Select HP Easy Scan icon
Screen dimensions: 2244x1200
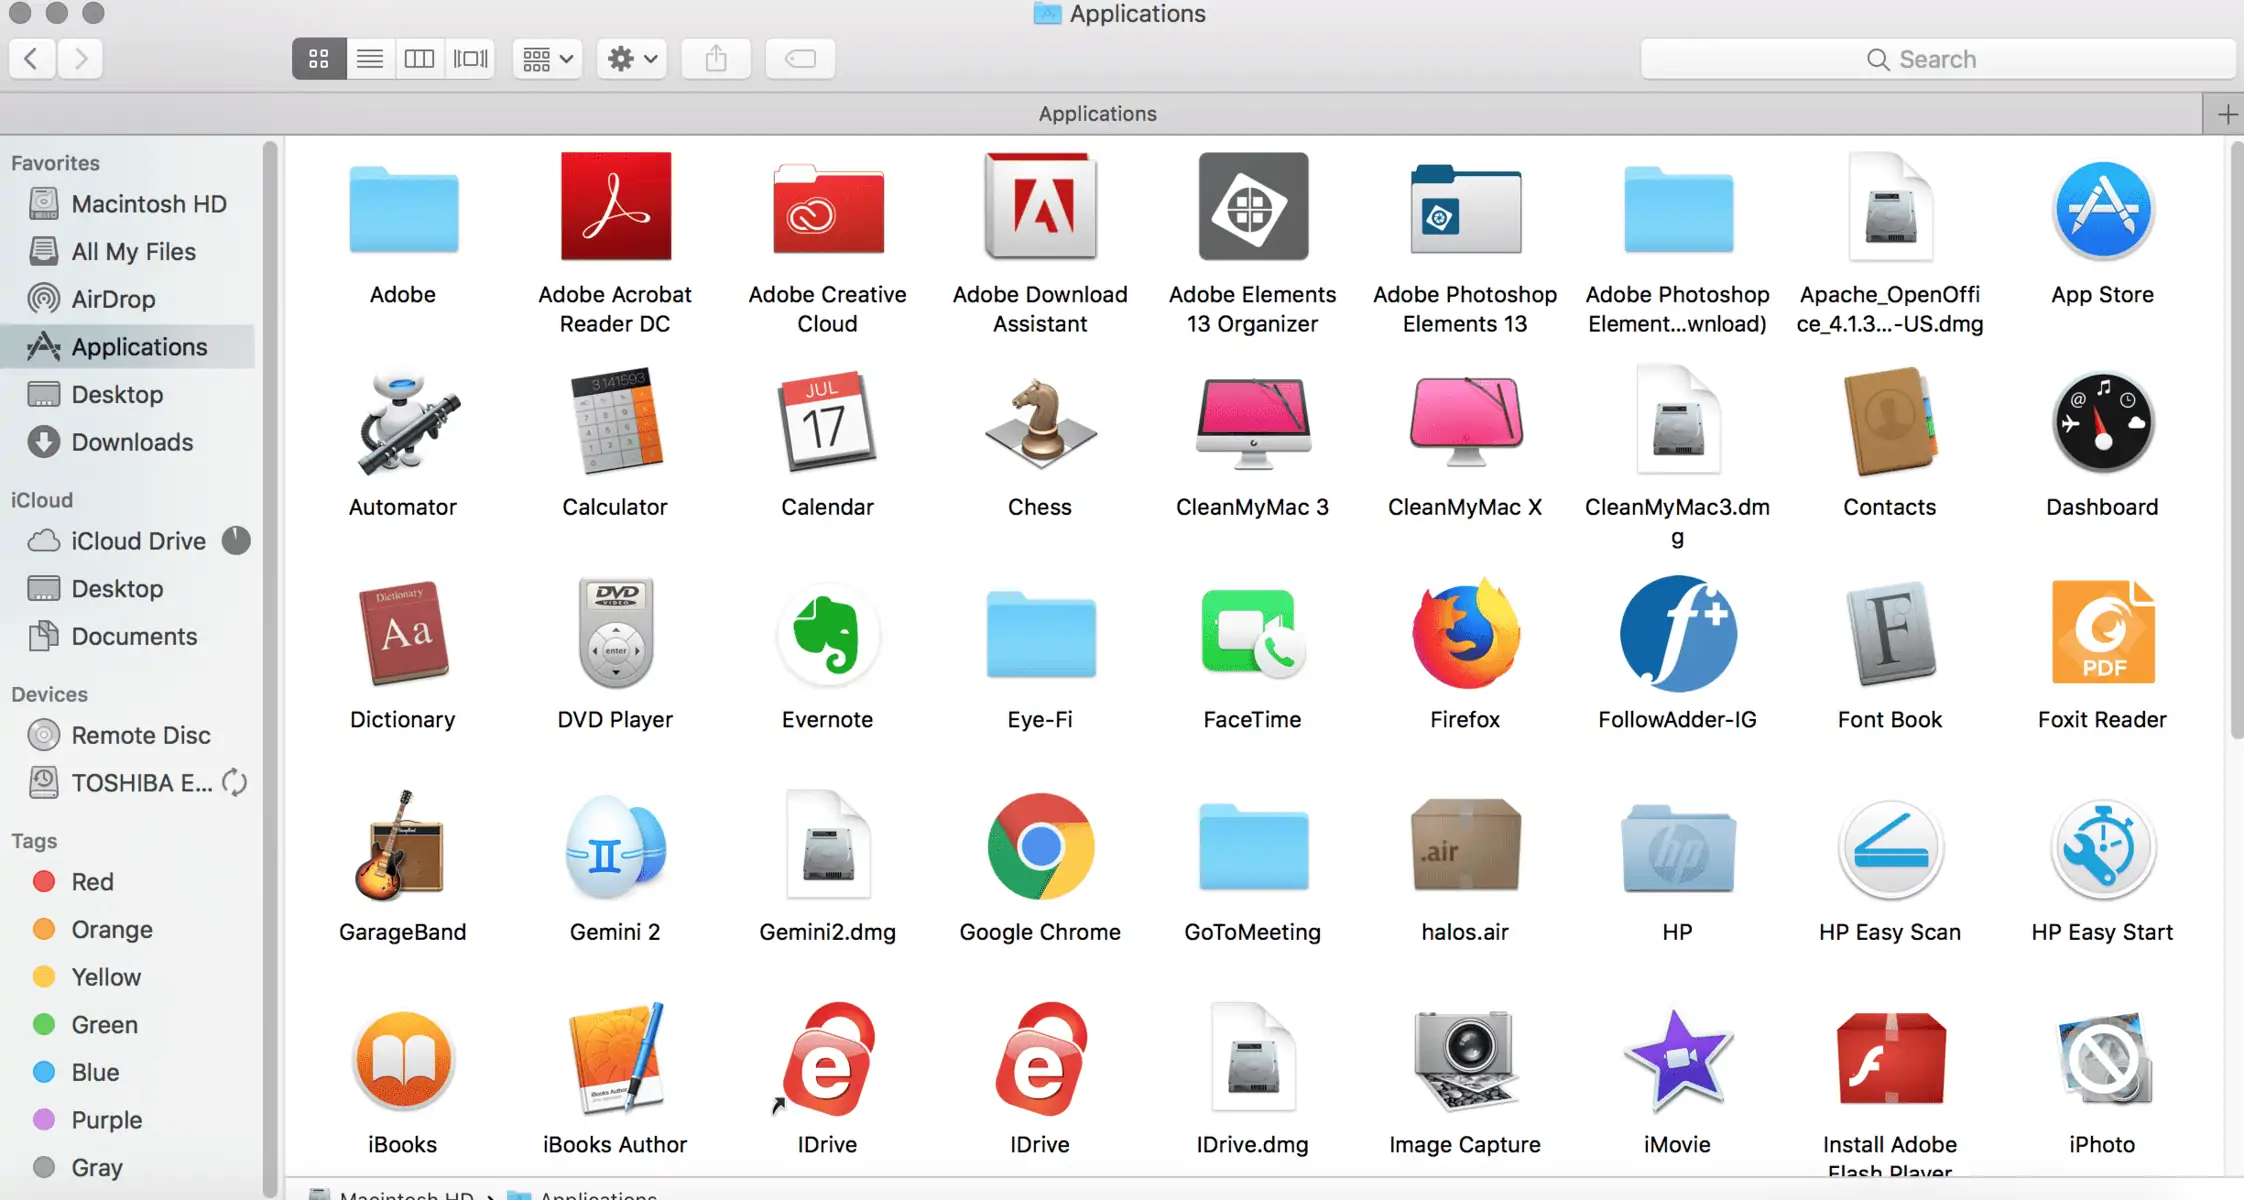coord(1890,848)
